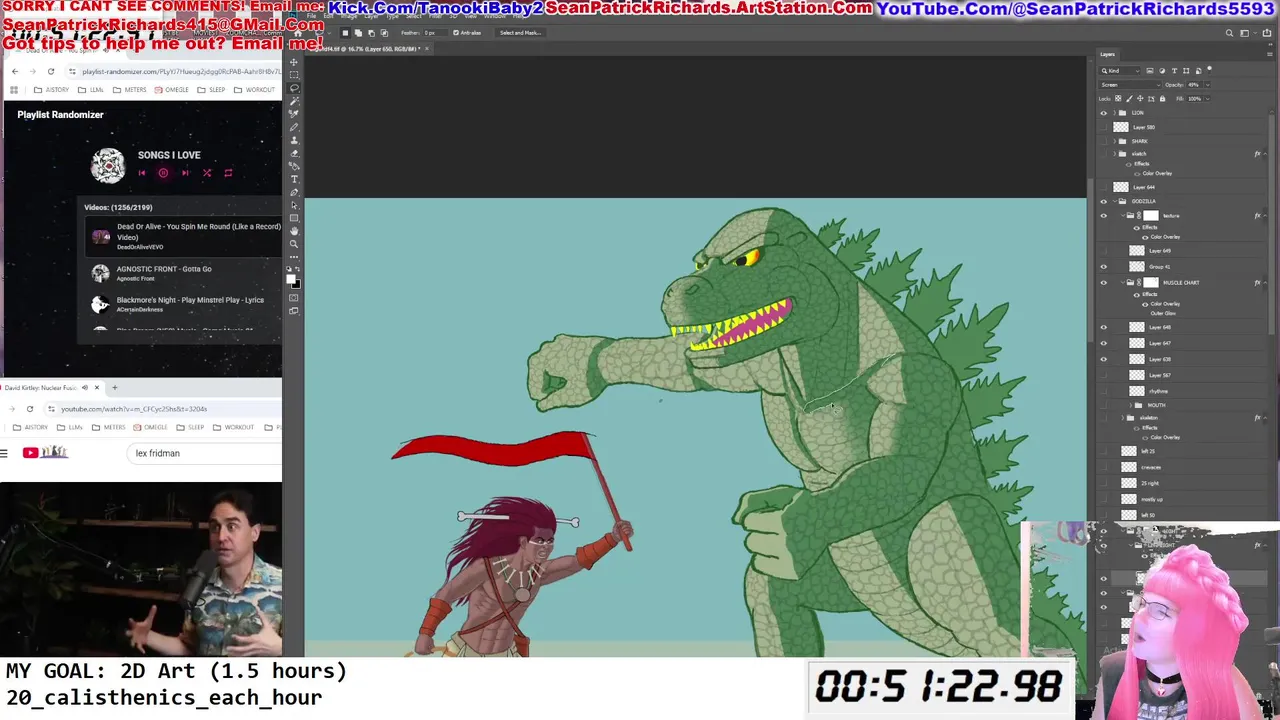Show Layer 649 visibility
The image size is (1280, 720).
(1104, 251)
